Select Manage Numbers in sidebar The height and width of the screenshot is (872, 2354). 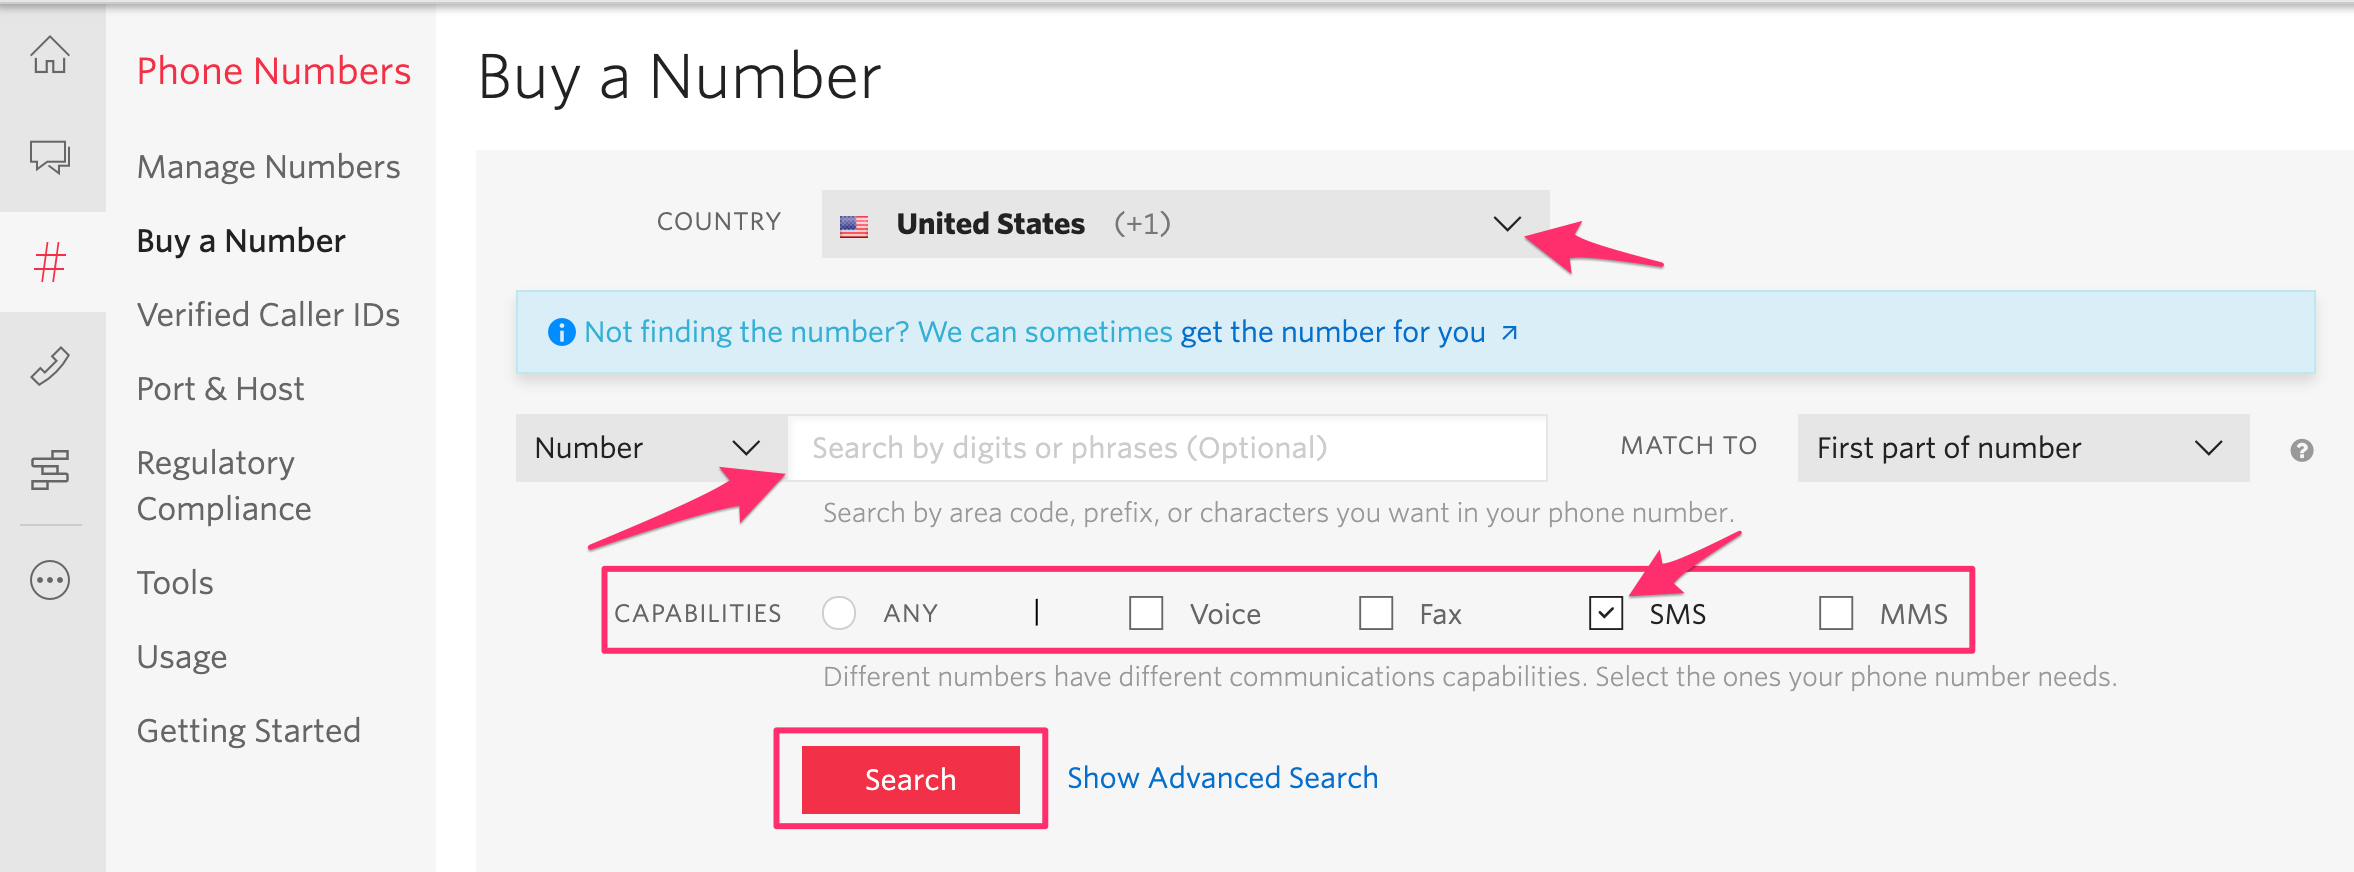click(267, 167)
